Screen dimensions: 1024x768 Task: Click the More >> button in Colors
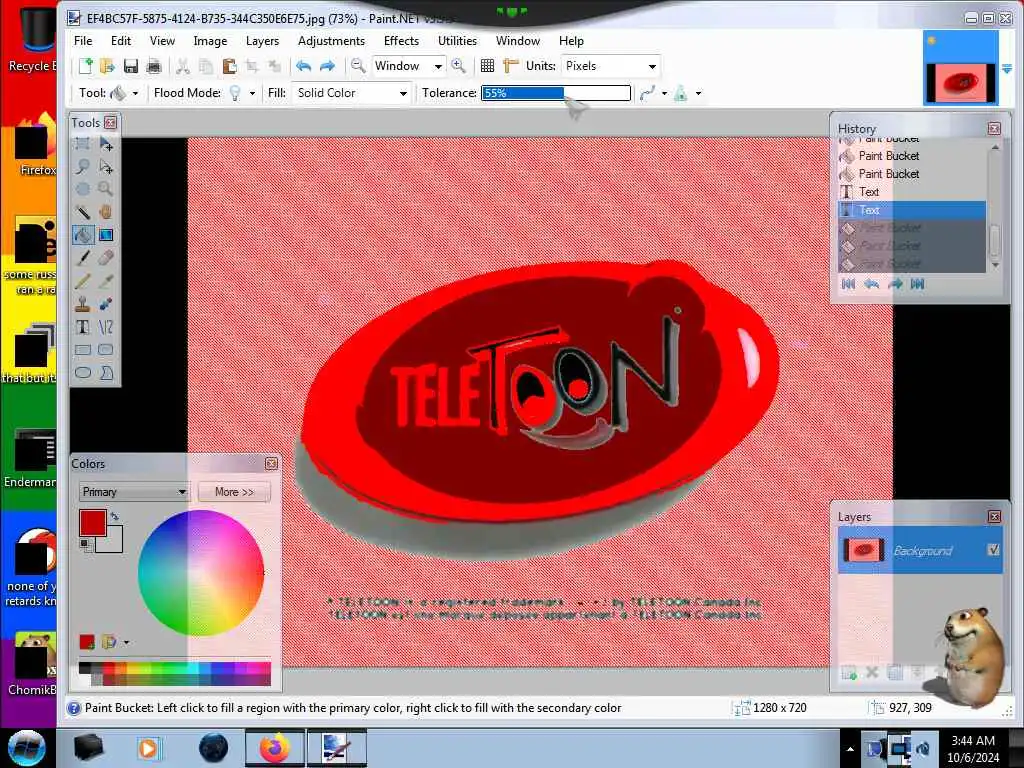(234, 492)
